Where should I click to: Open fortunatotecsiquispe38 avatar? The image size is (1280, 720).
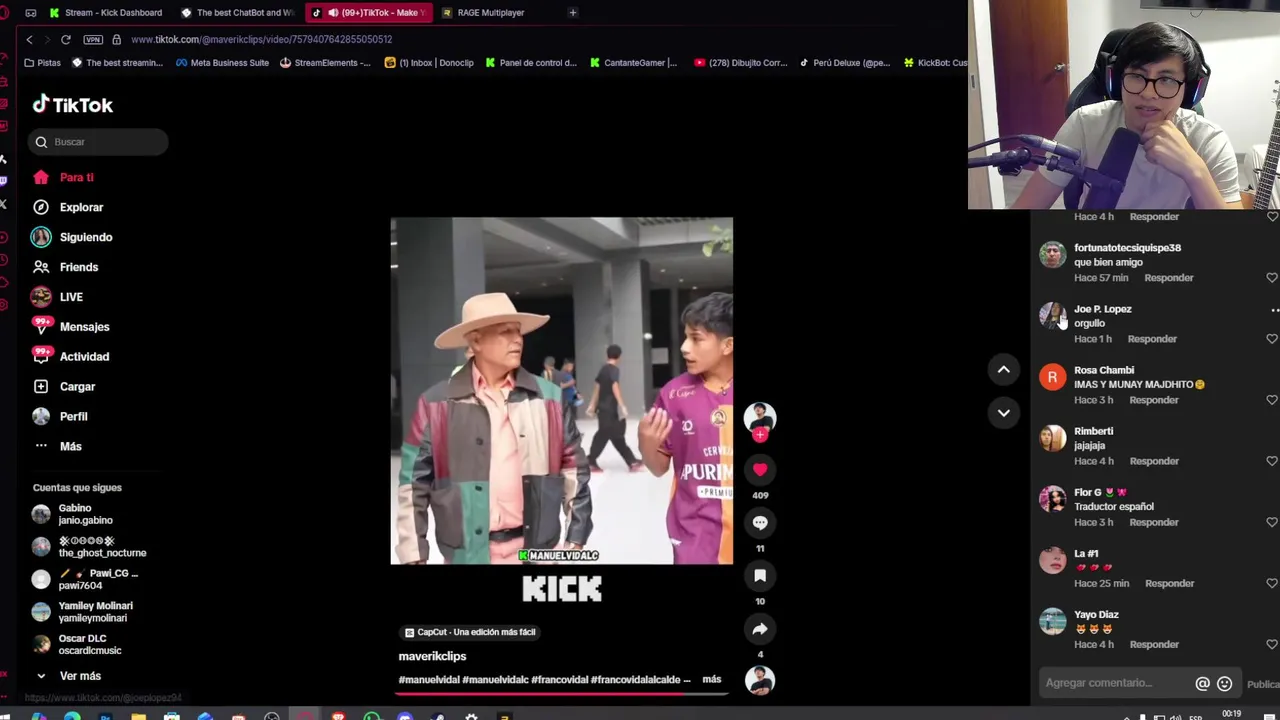1052,255
